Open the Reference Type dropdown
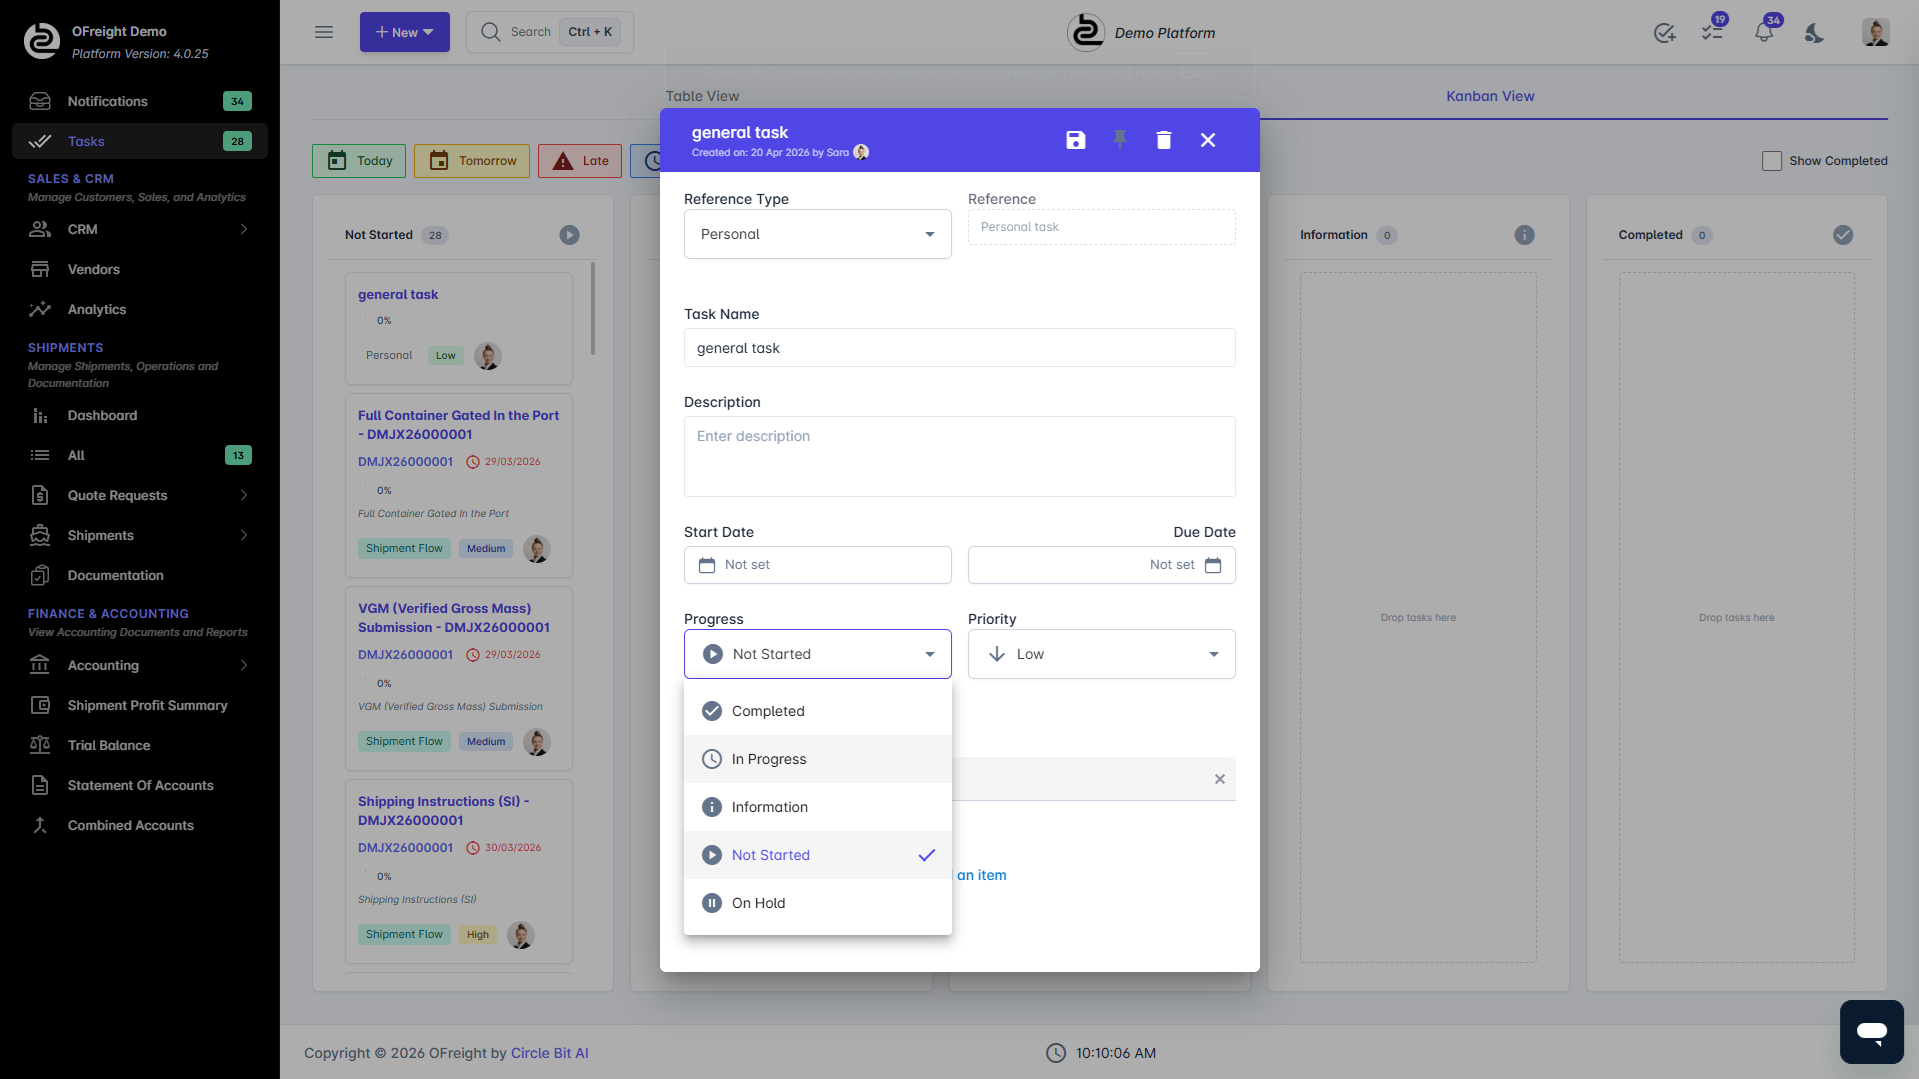Image resolution: width=1919 pixels, height=1079 pixels. pyautogui.click(x=817, y=234)
